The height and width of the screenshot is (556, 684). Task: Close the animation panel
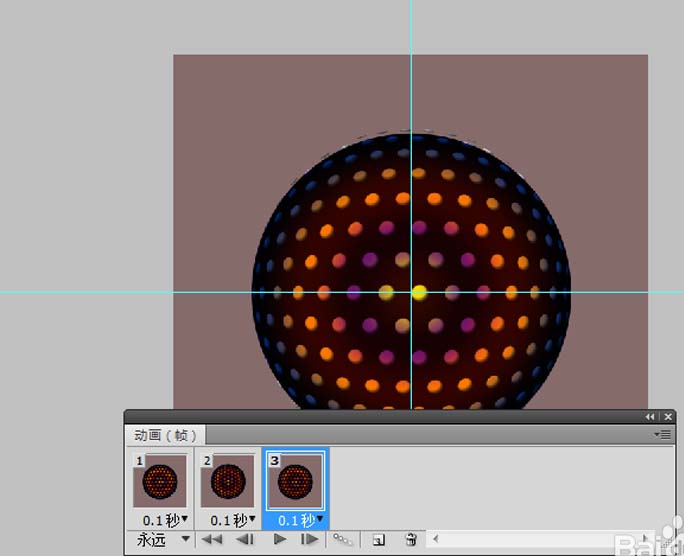tap(667, 417)
